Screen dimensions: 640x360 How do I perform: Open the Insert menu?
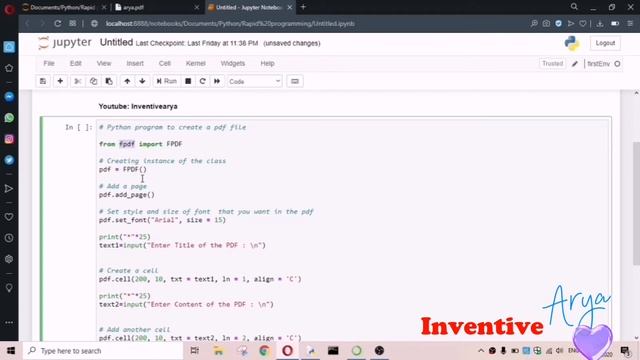[x=135, y=63]
